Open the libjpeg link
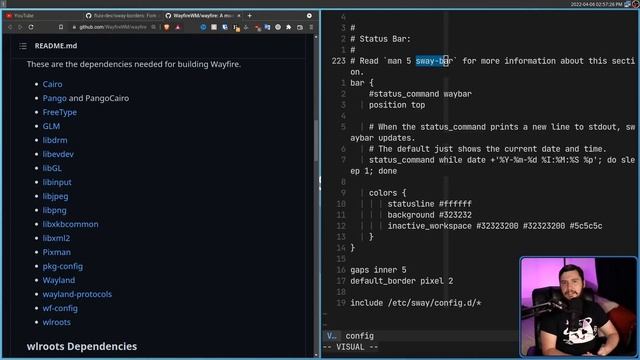 [x=55, y=196]
